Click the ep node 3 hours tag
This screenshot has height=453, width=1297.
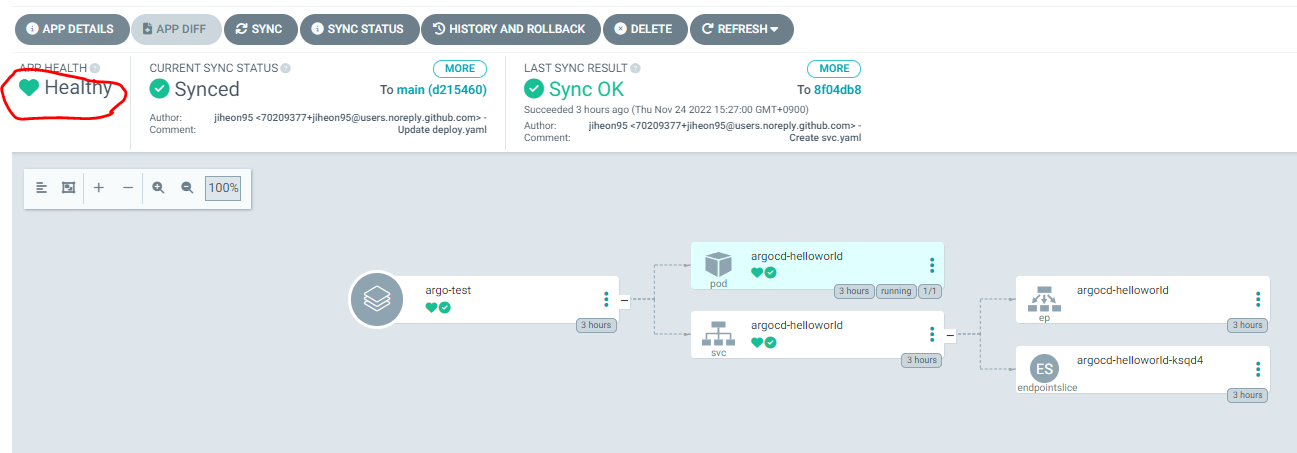[1247, 325]
